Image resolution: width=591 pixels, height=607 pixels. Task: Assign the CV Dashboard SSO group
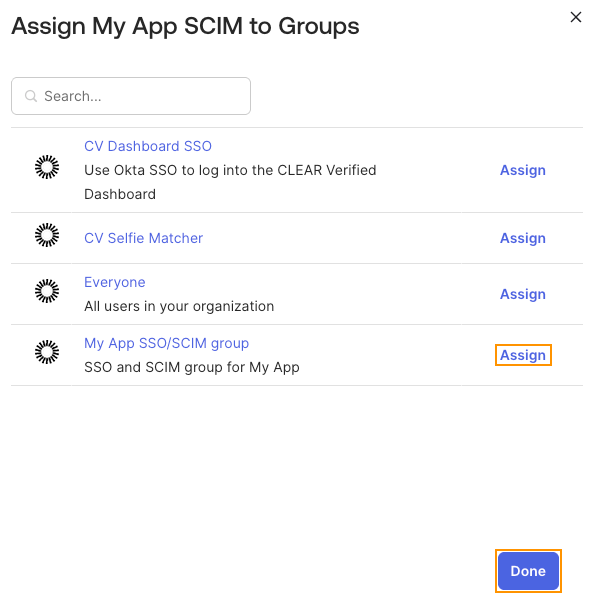tap(523, 170)
